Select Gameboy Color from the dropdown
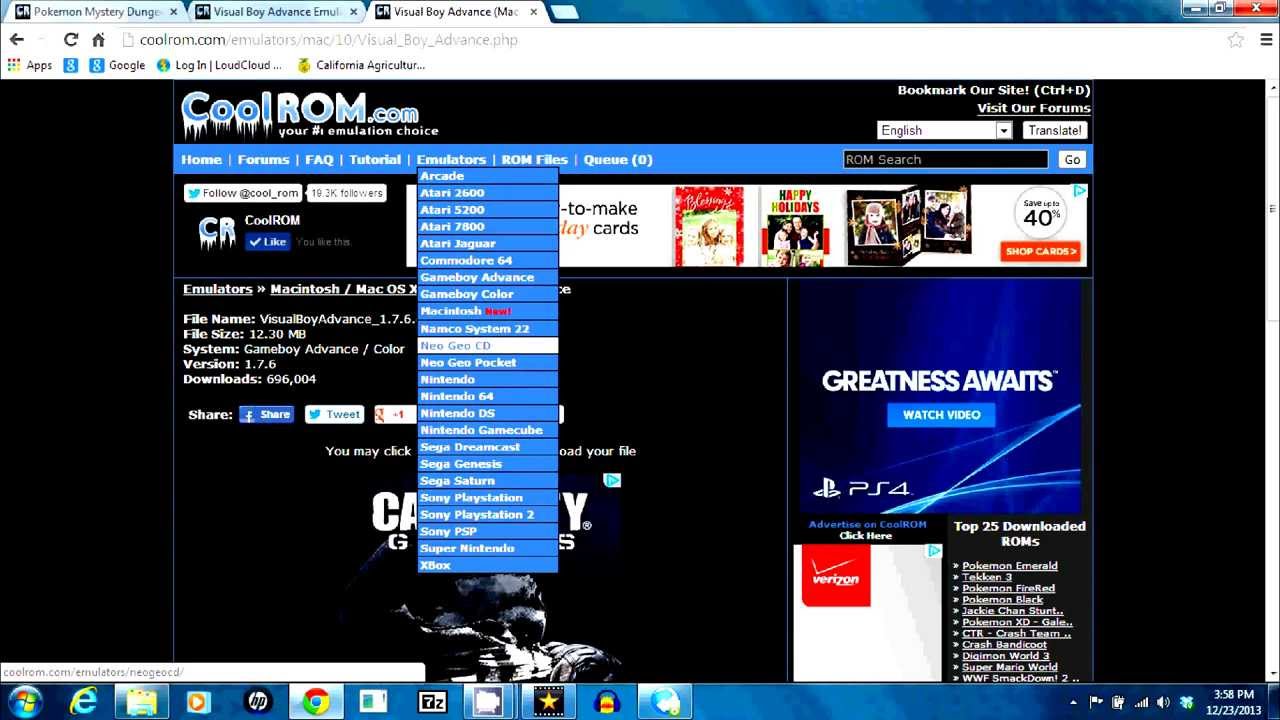The height and width of the screenshot is (720, 1280). coord(487,295)
